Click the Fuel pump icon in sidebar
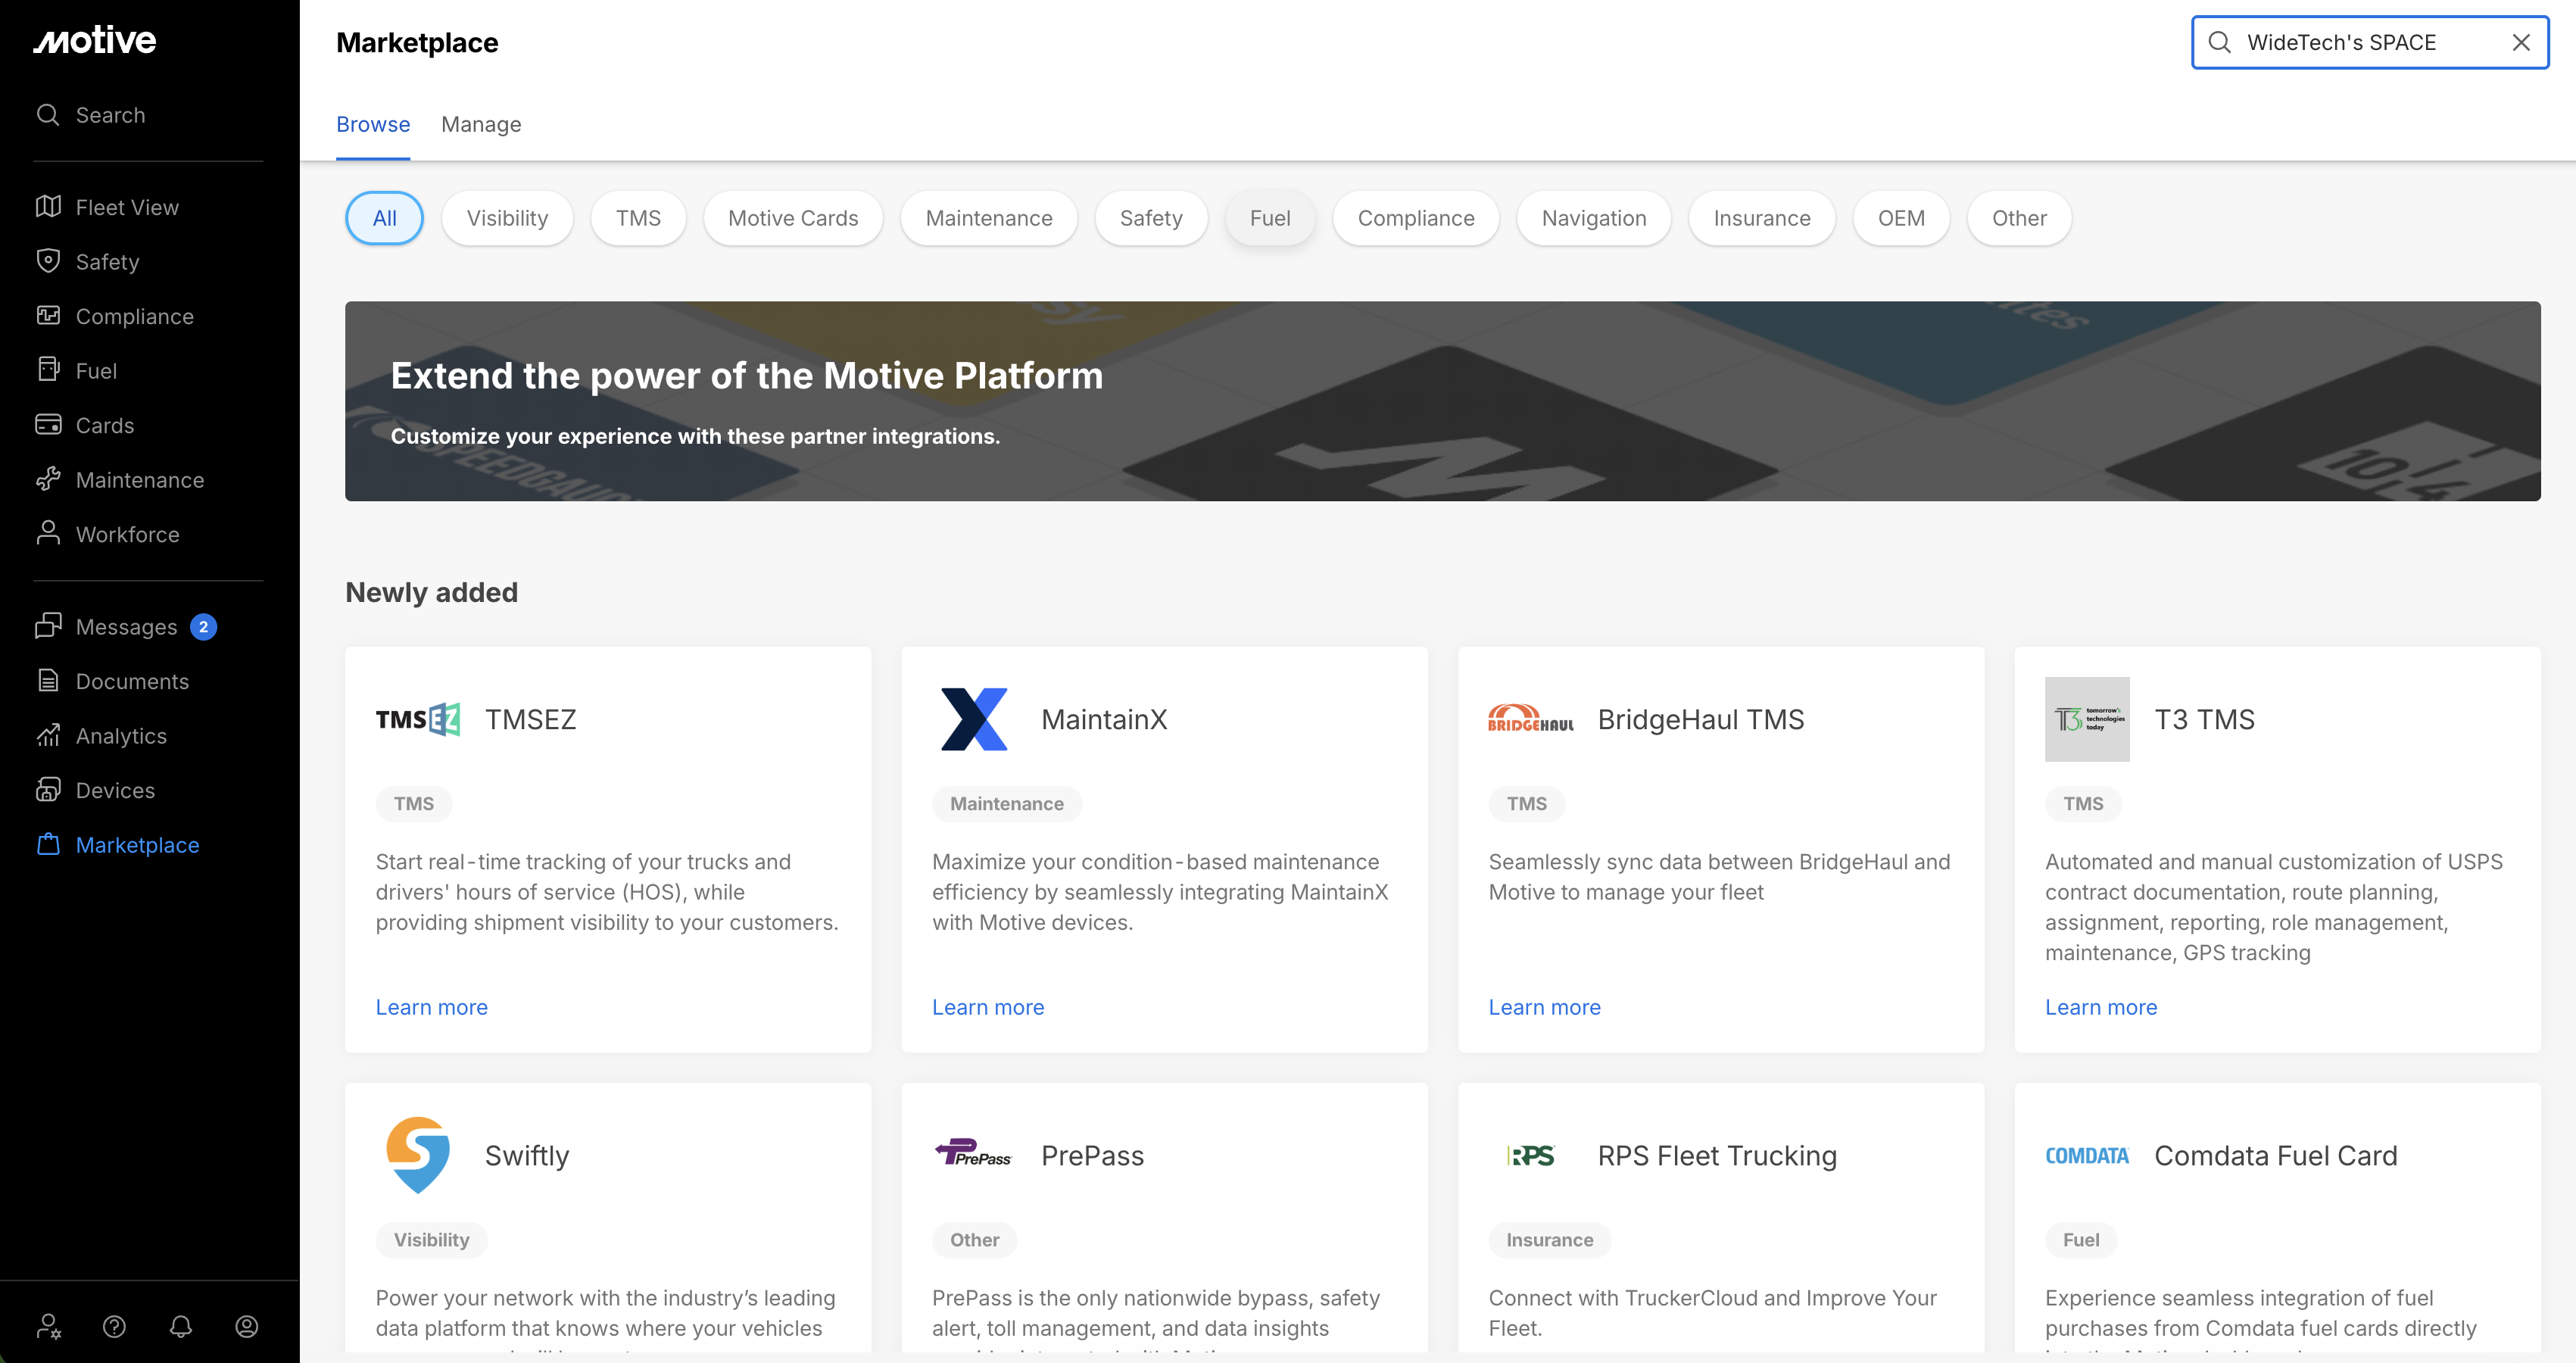Image resolution: width=2576 pixels, height=1363 pixels. [48, 370]
